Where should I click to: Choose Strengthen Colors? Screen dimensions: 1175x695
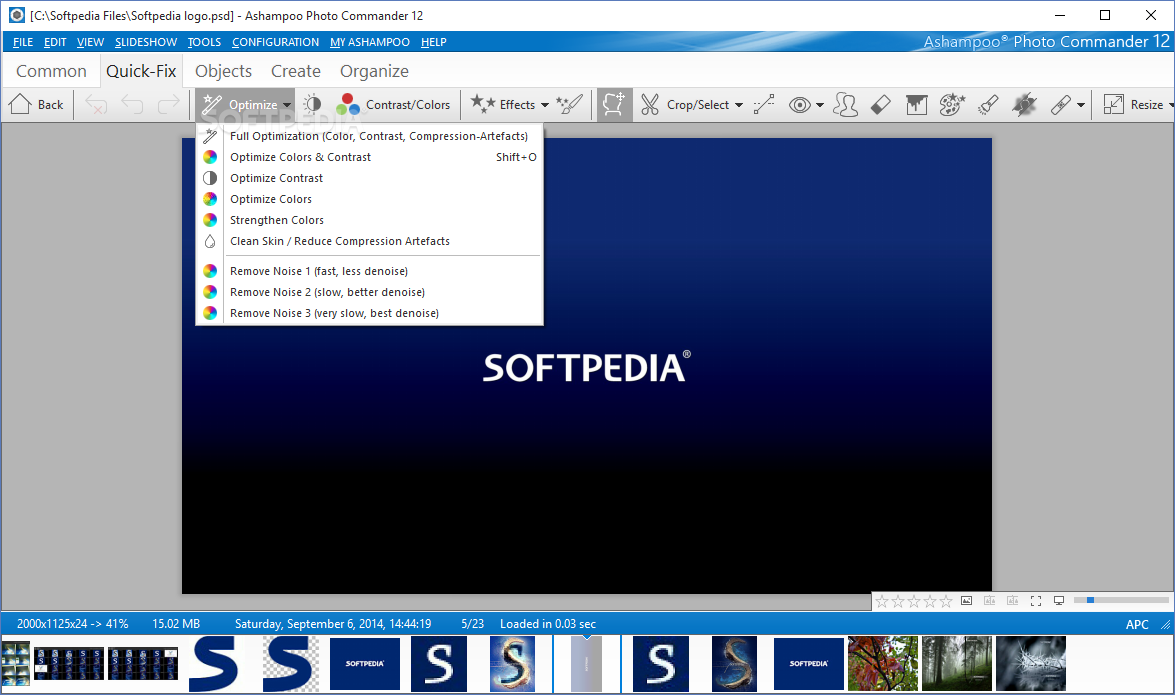click(369, 220)
